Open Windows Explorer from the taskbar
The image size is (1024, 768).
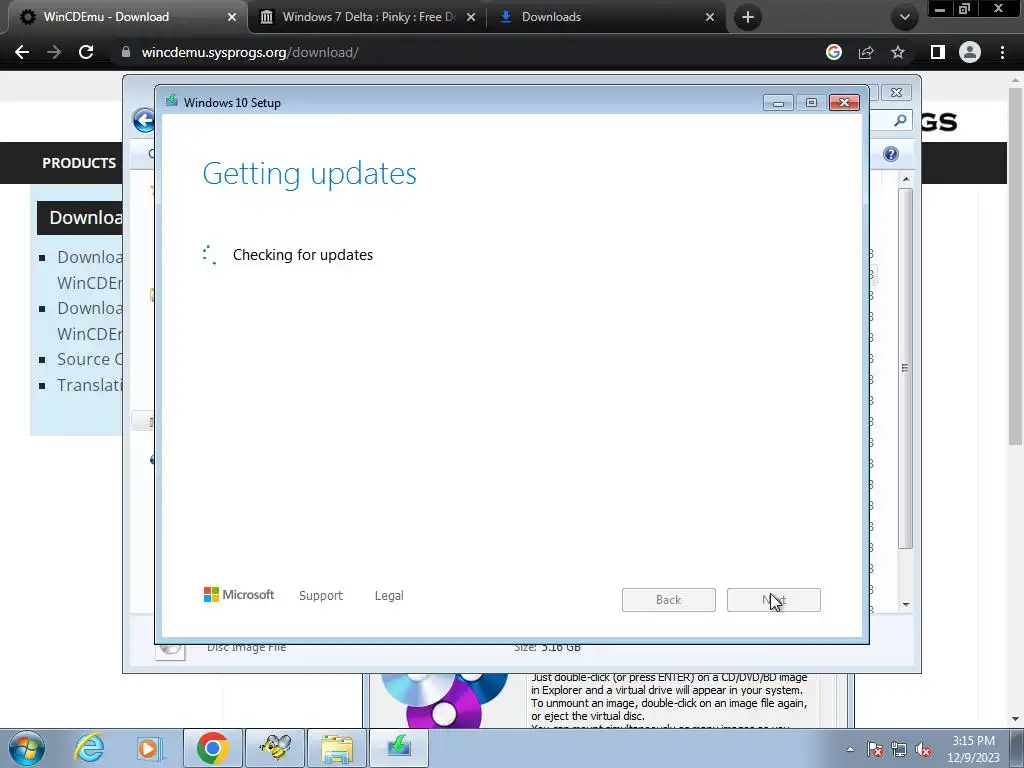point(337,748)
